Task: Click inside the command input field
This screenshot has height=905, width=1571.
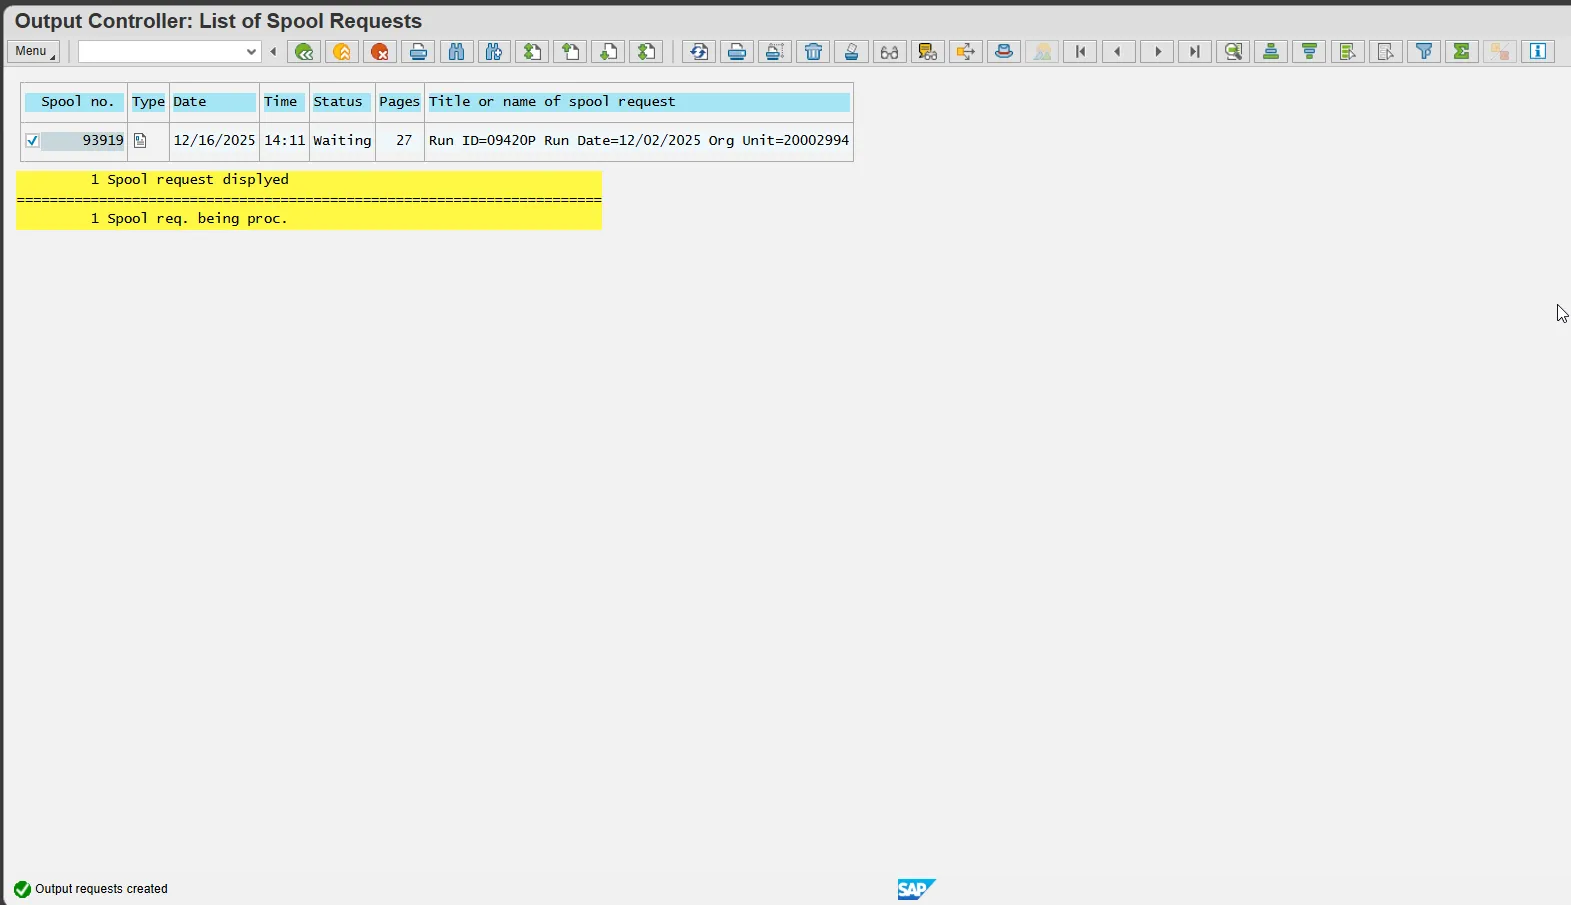Action: [160, 52]
